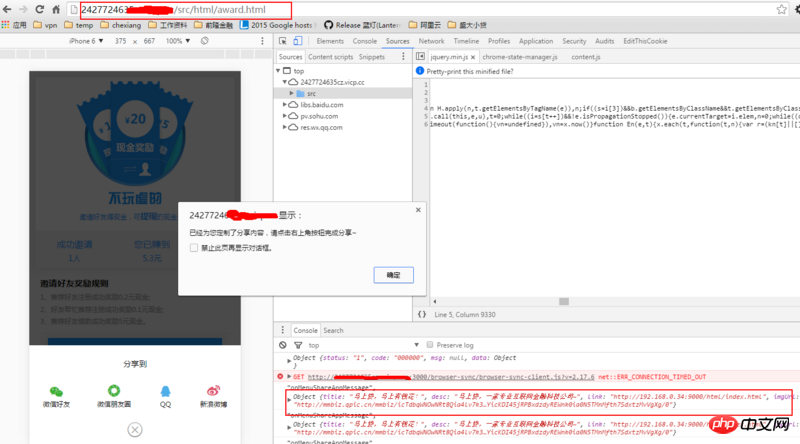Image resolution: width=800 pixels, height=444 pixels.
Task: Expand the pv.sohu.com node
Action: point(285,116)
